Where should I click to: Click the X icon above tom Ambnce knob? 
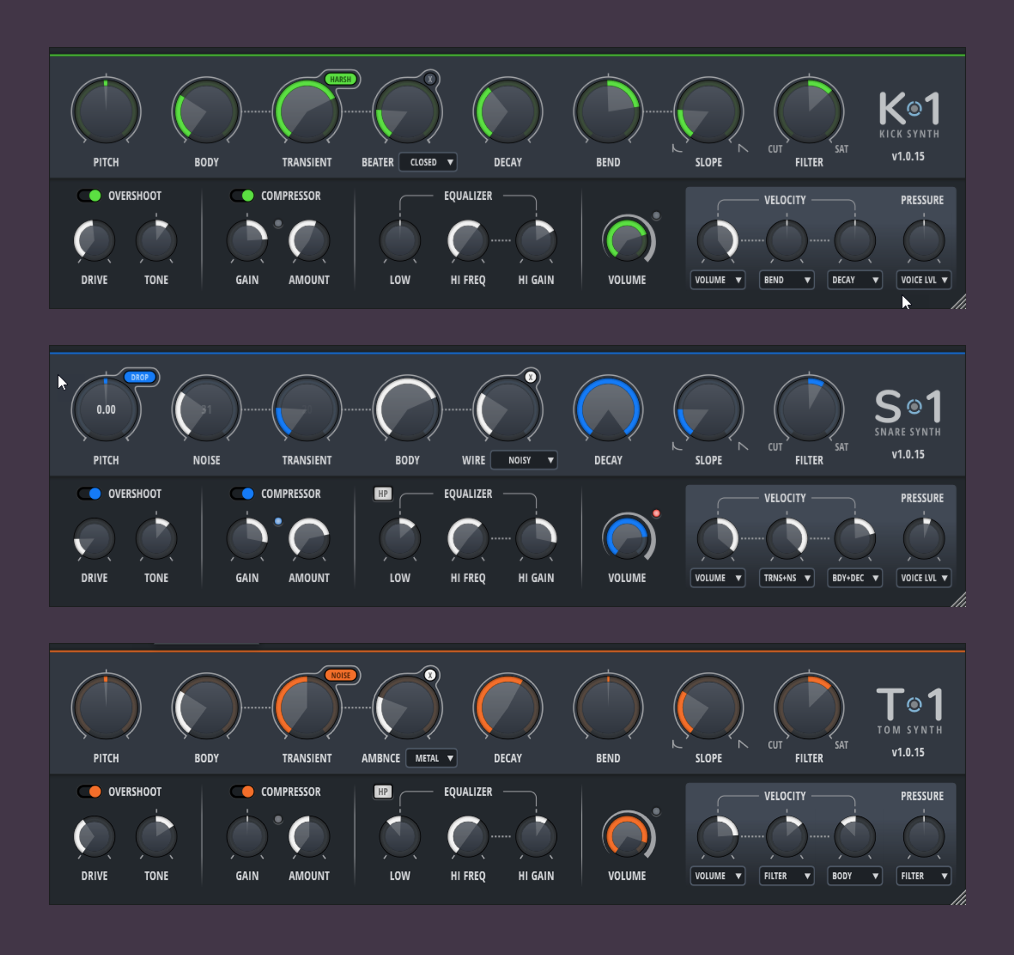430,675
